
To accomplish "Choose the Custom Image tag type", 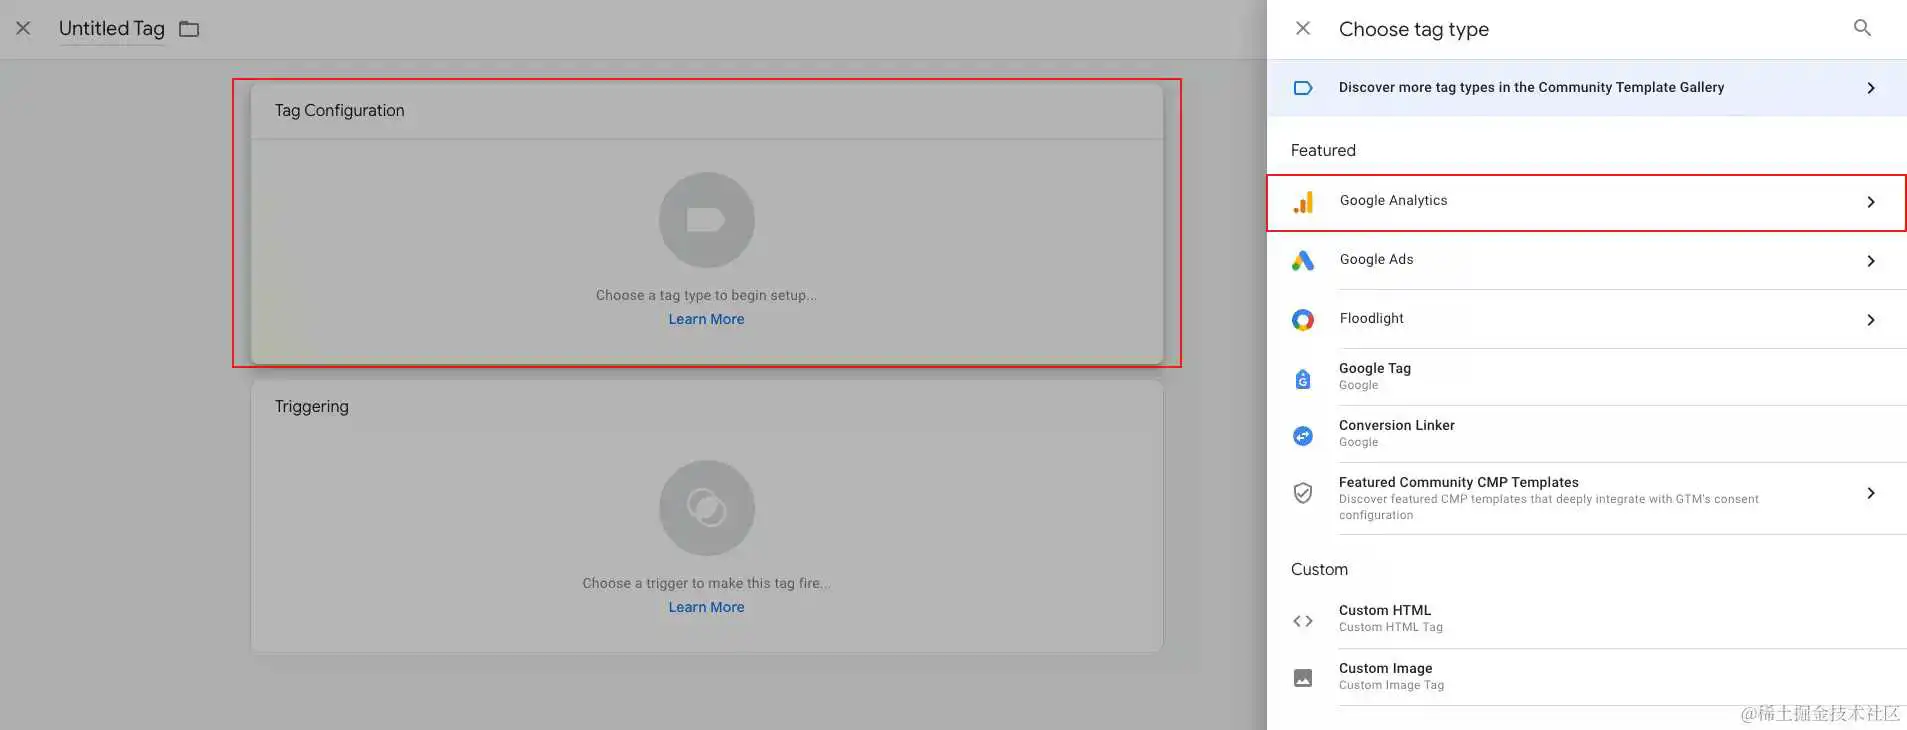I will click(x=1586, y=677).
